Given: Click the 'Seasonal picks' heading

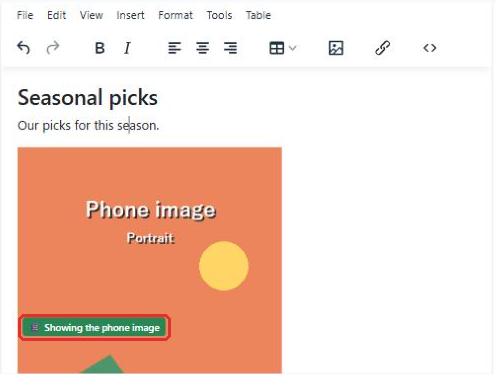Looking at the screenshot, I should (x=88, y=98).
